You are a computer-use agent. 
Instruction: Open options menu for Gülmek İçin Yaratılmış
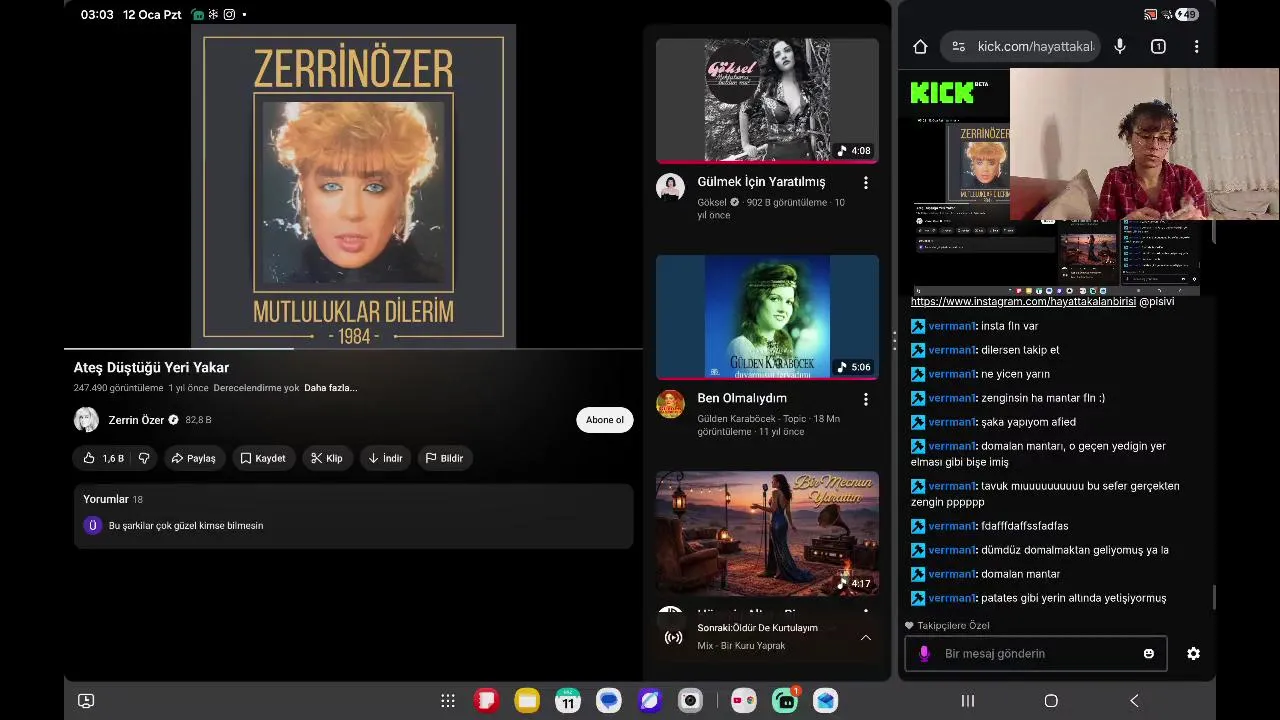point(866,183)
